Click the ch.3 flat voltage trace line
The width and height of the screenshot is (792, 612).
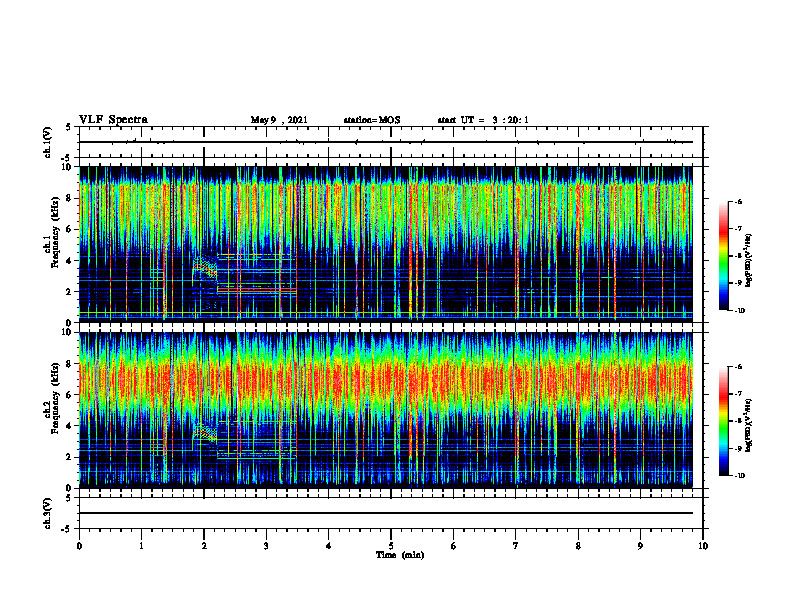tap(386, 513)
